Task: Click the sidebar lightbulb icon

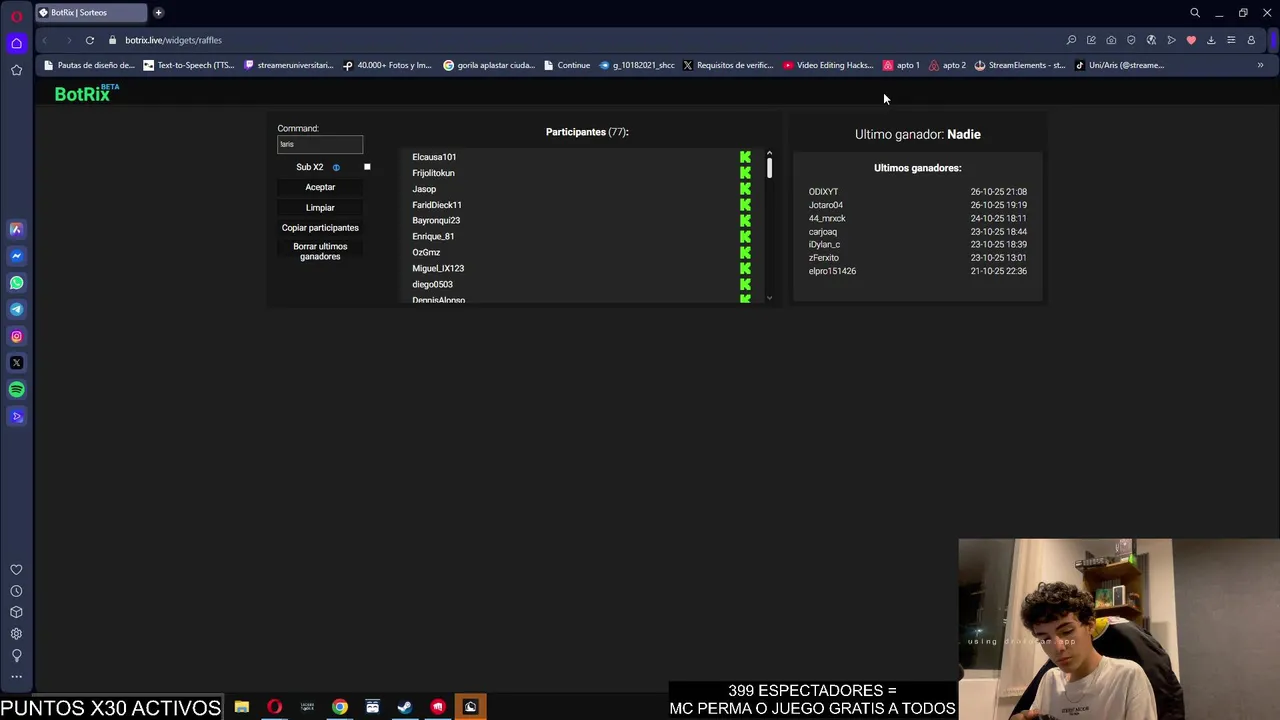Action: coord(16,655)
